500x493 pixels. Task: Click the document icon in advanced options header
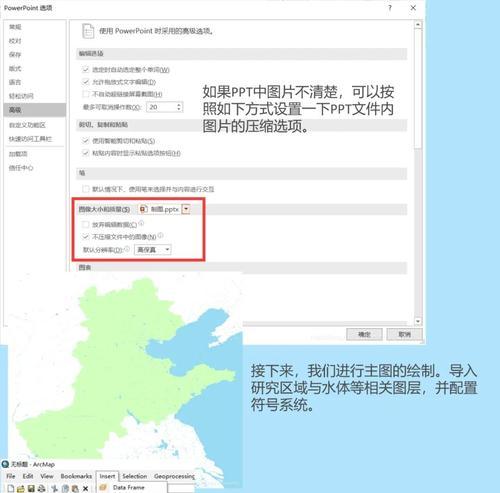click(88, 31)
